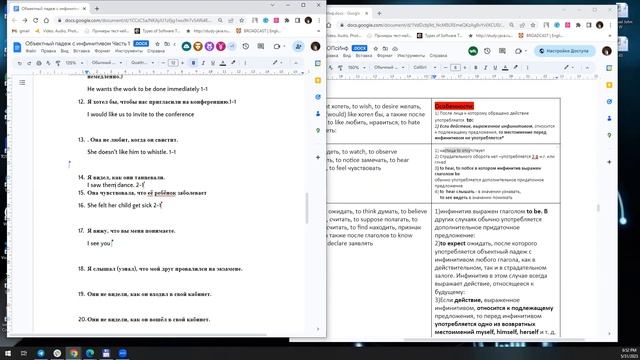This screenshot has height=360, width=640.
Task: Toggle underline in left Docs window
Action: (x=213, y=63)
